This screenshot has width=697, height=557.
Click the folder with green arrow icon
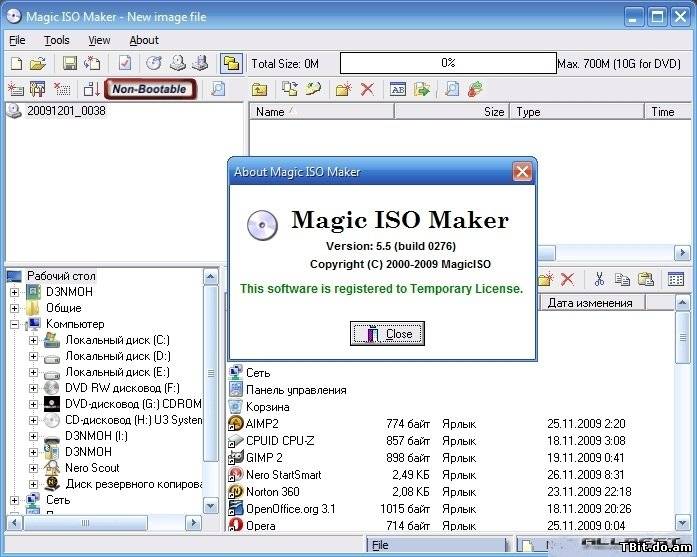point(421,89)
